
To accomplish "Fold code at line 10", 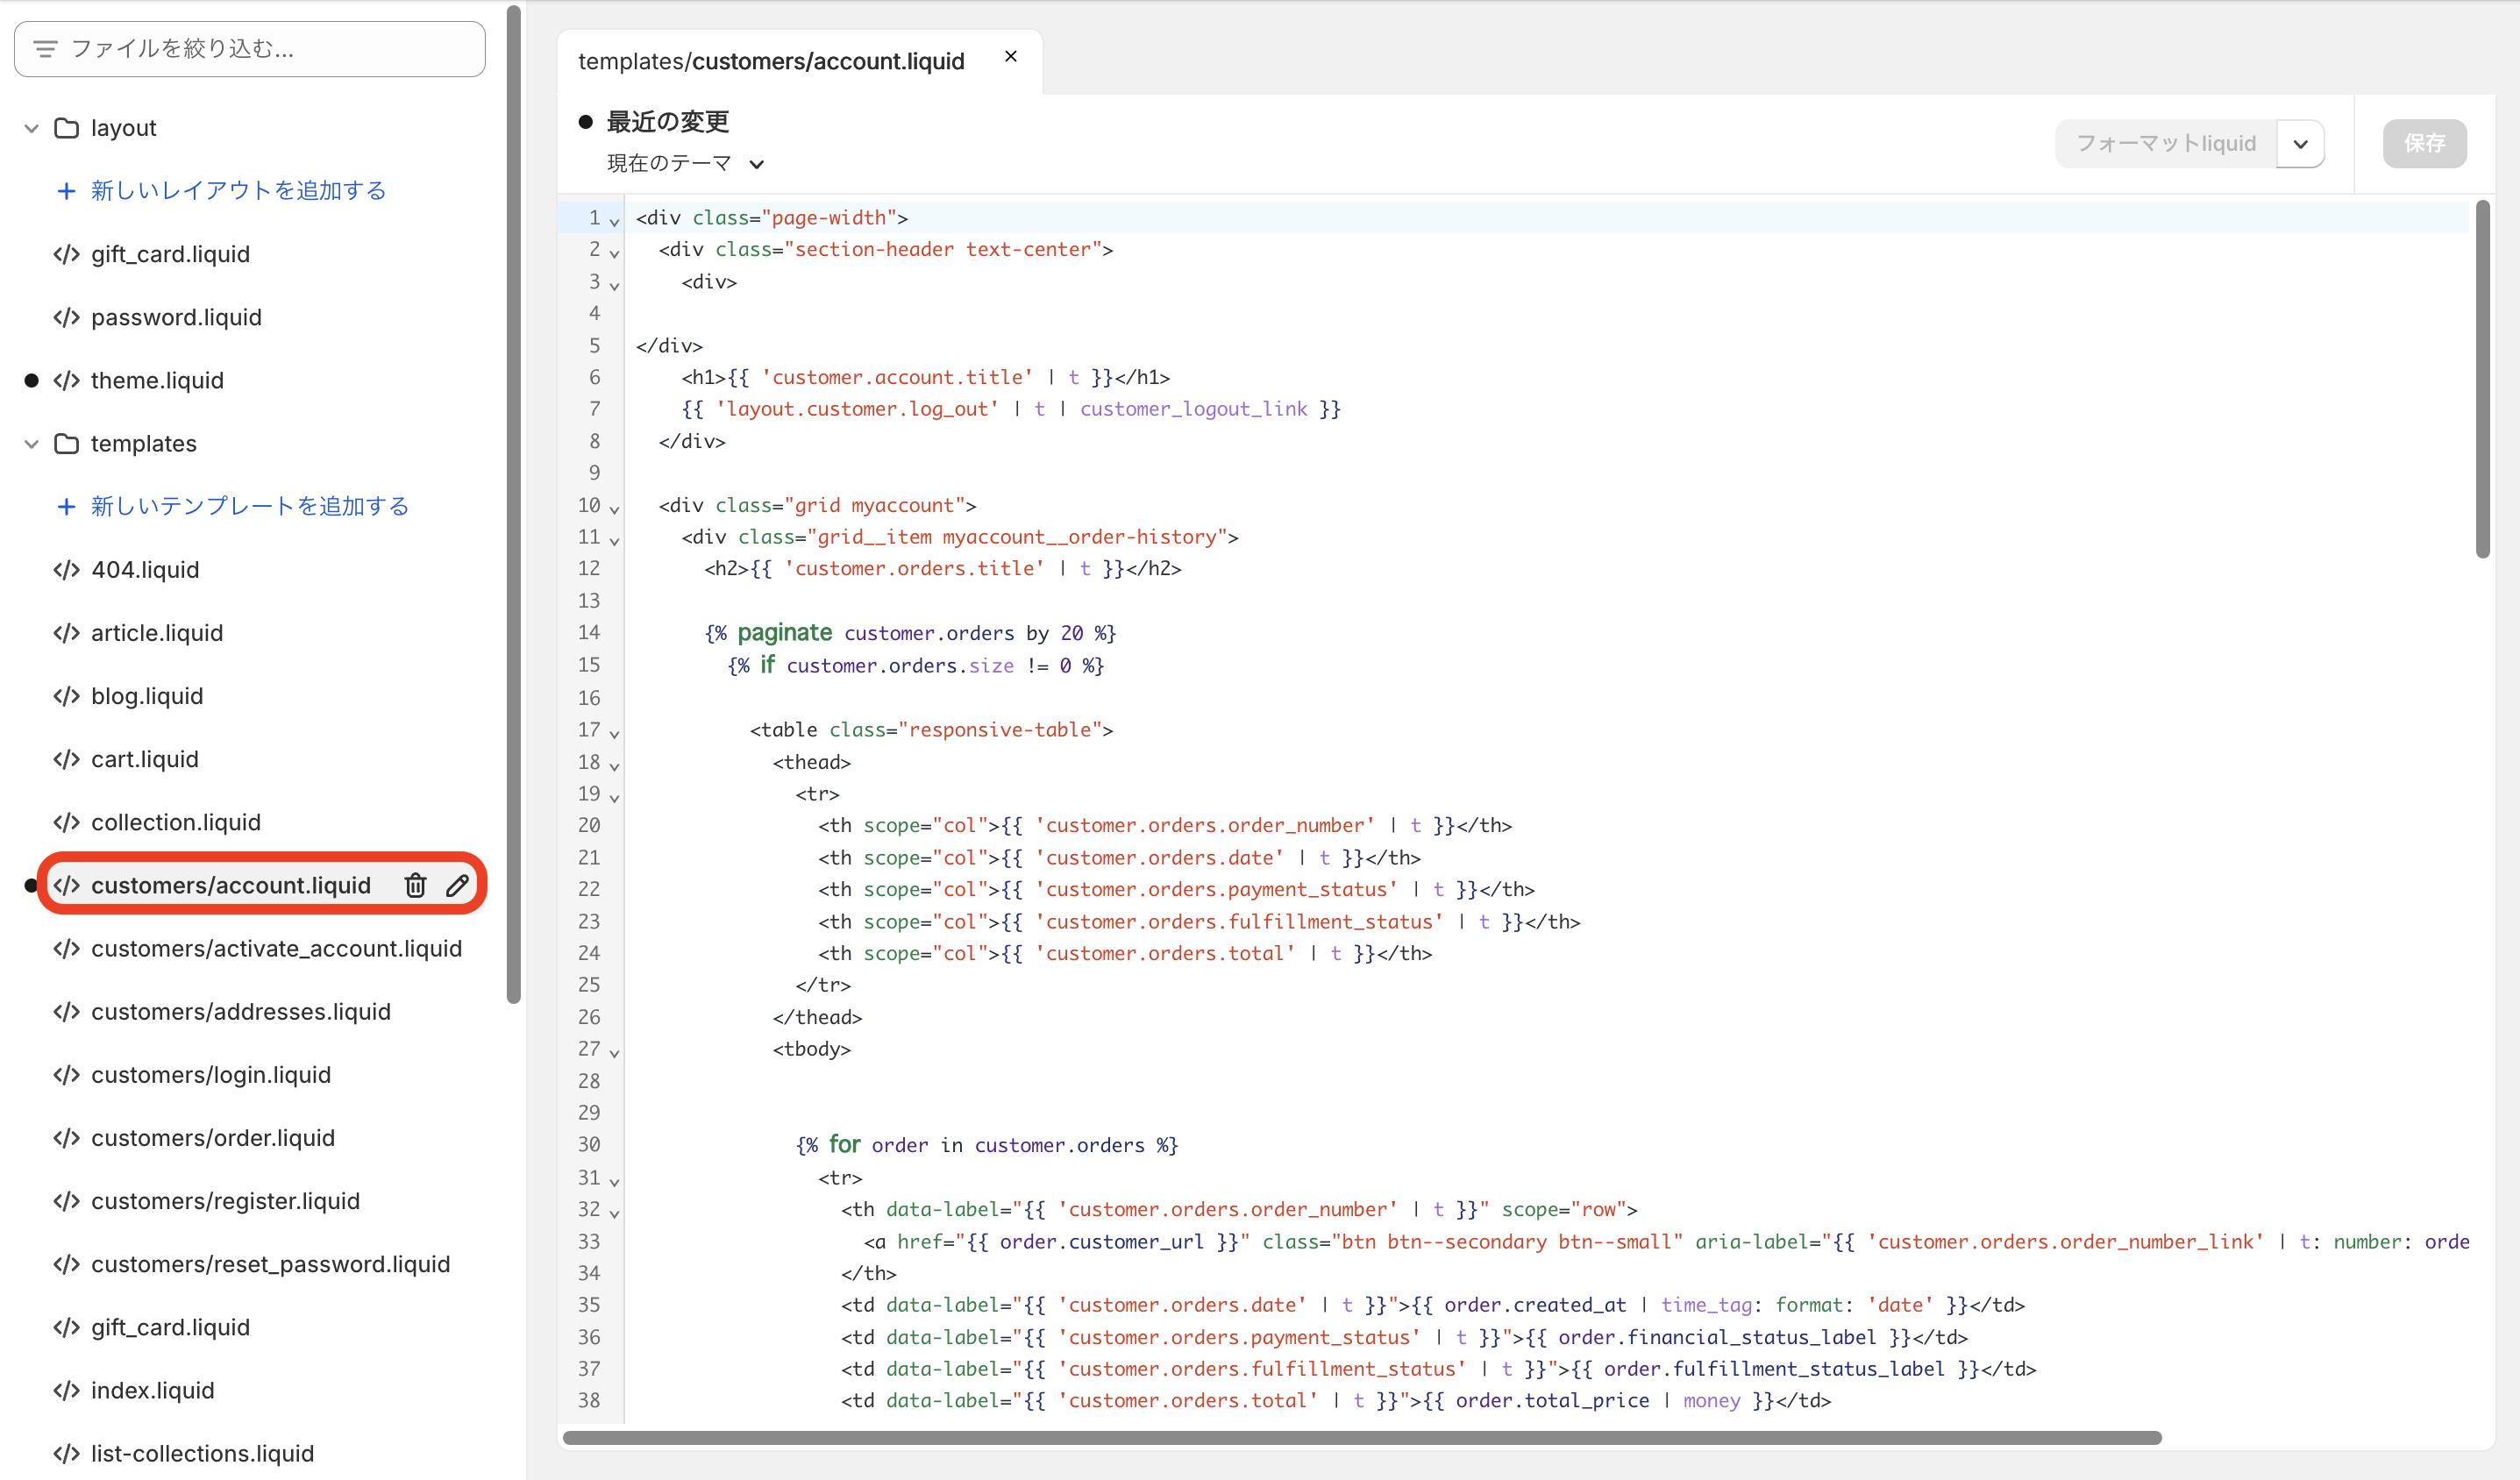I will [x=615, y=509].
